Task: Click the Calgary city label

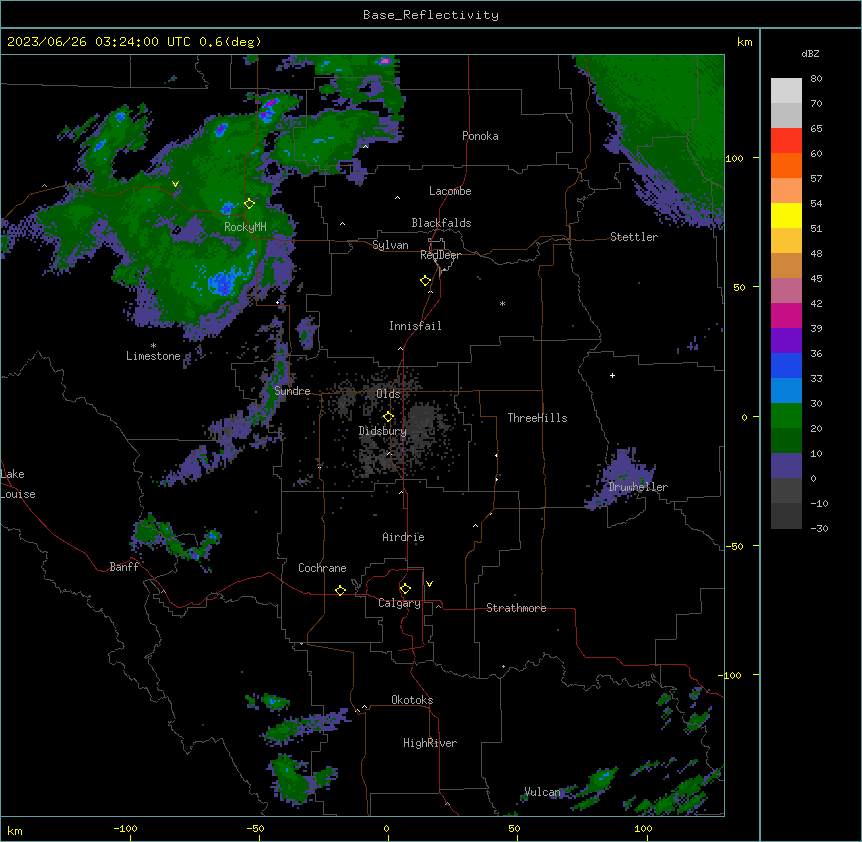Action: 400,603
